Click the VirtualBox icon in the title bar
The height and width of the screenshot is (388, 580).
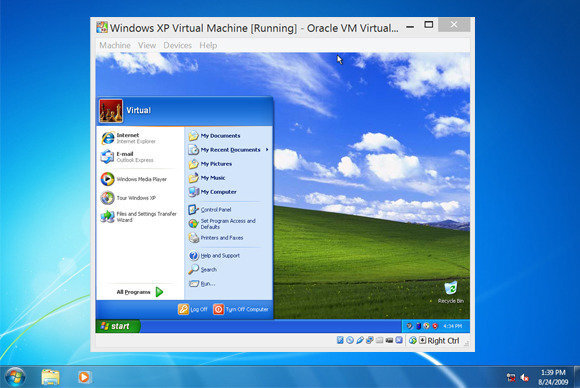(102, 27)
